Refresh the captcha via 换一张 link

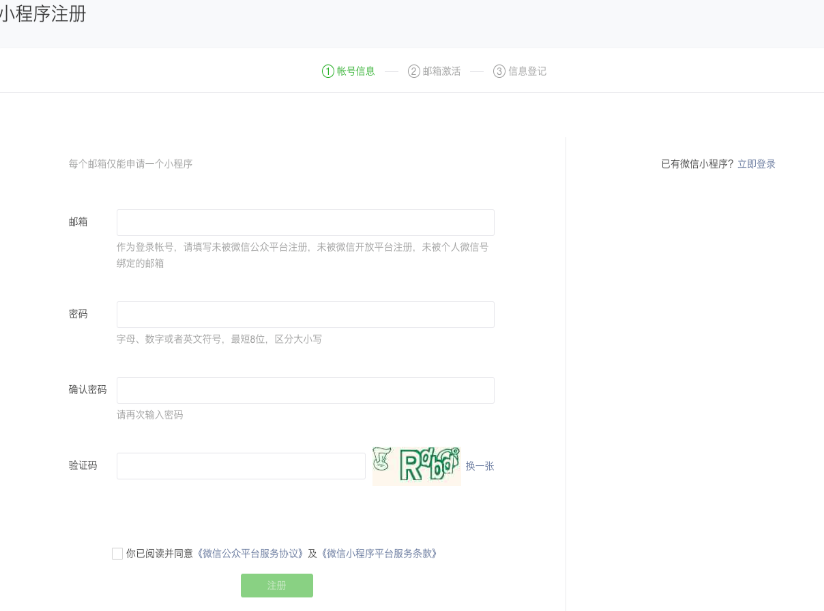coord(480,466)
